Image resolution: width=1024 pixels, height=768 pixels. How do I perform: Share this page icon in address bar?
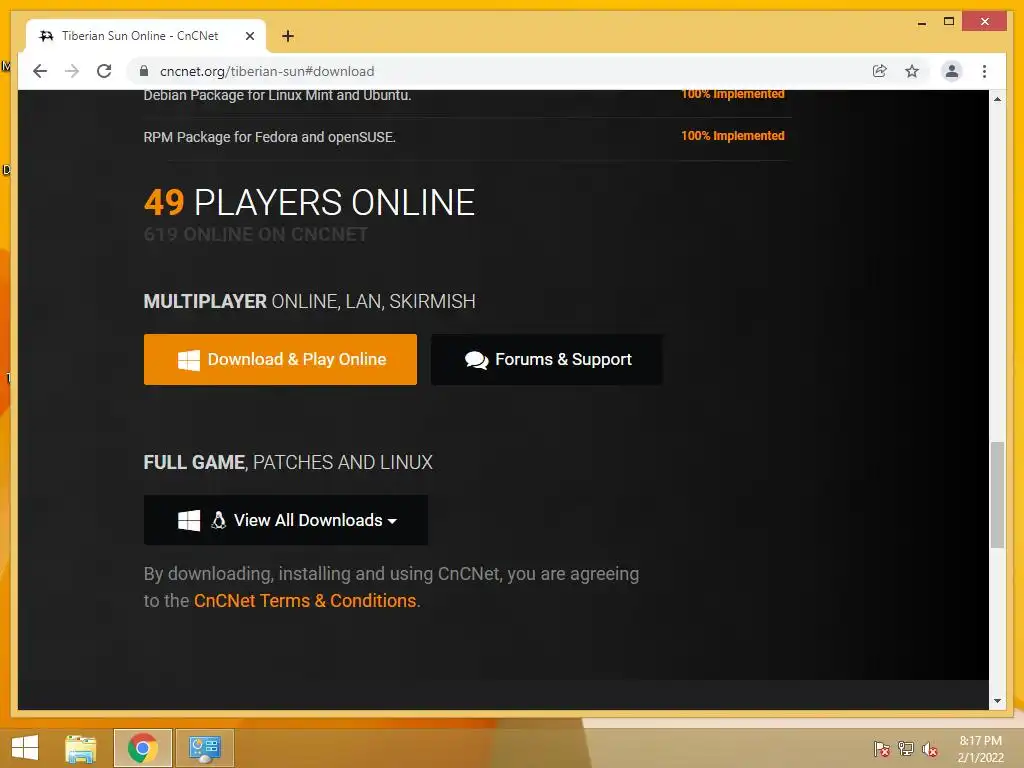point(880,71)
